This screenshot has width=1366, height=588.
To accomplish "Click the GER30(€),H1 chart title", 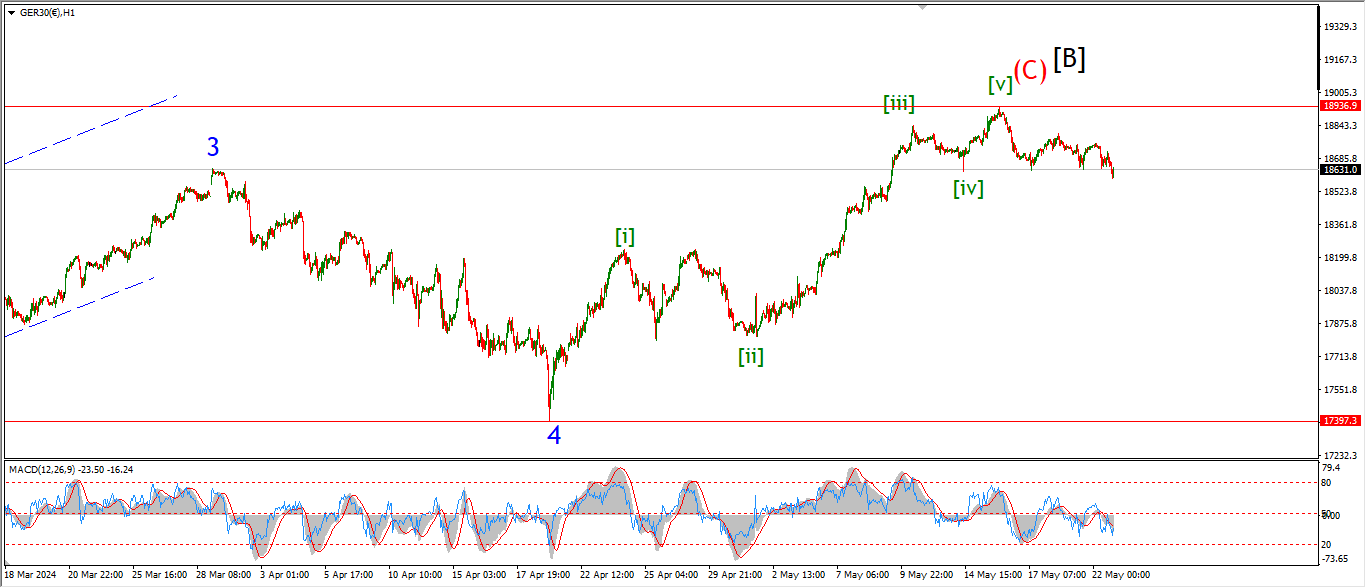I will [49, 12].
